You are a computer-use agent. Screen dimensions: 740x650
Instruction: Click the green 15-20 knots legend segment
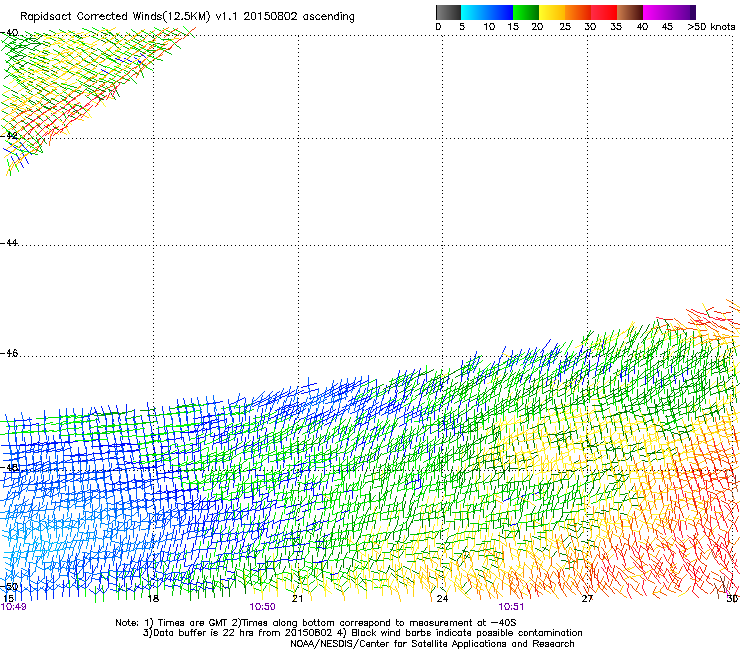point(526,12)
